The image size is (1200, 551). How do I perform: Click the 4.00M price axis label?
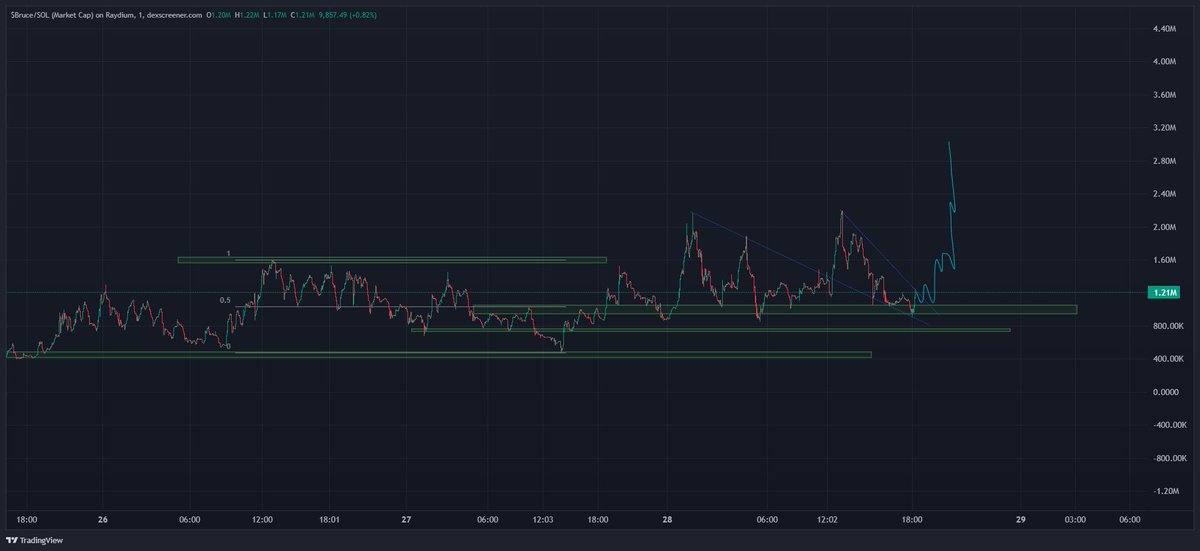[x=1164, y=62]
